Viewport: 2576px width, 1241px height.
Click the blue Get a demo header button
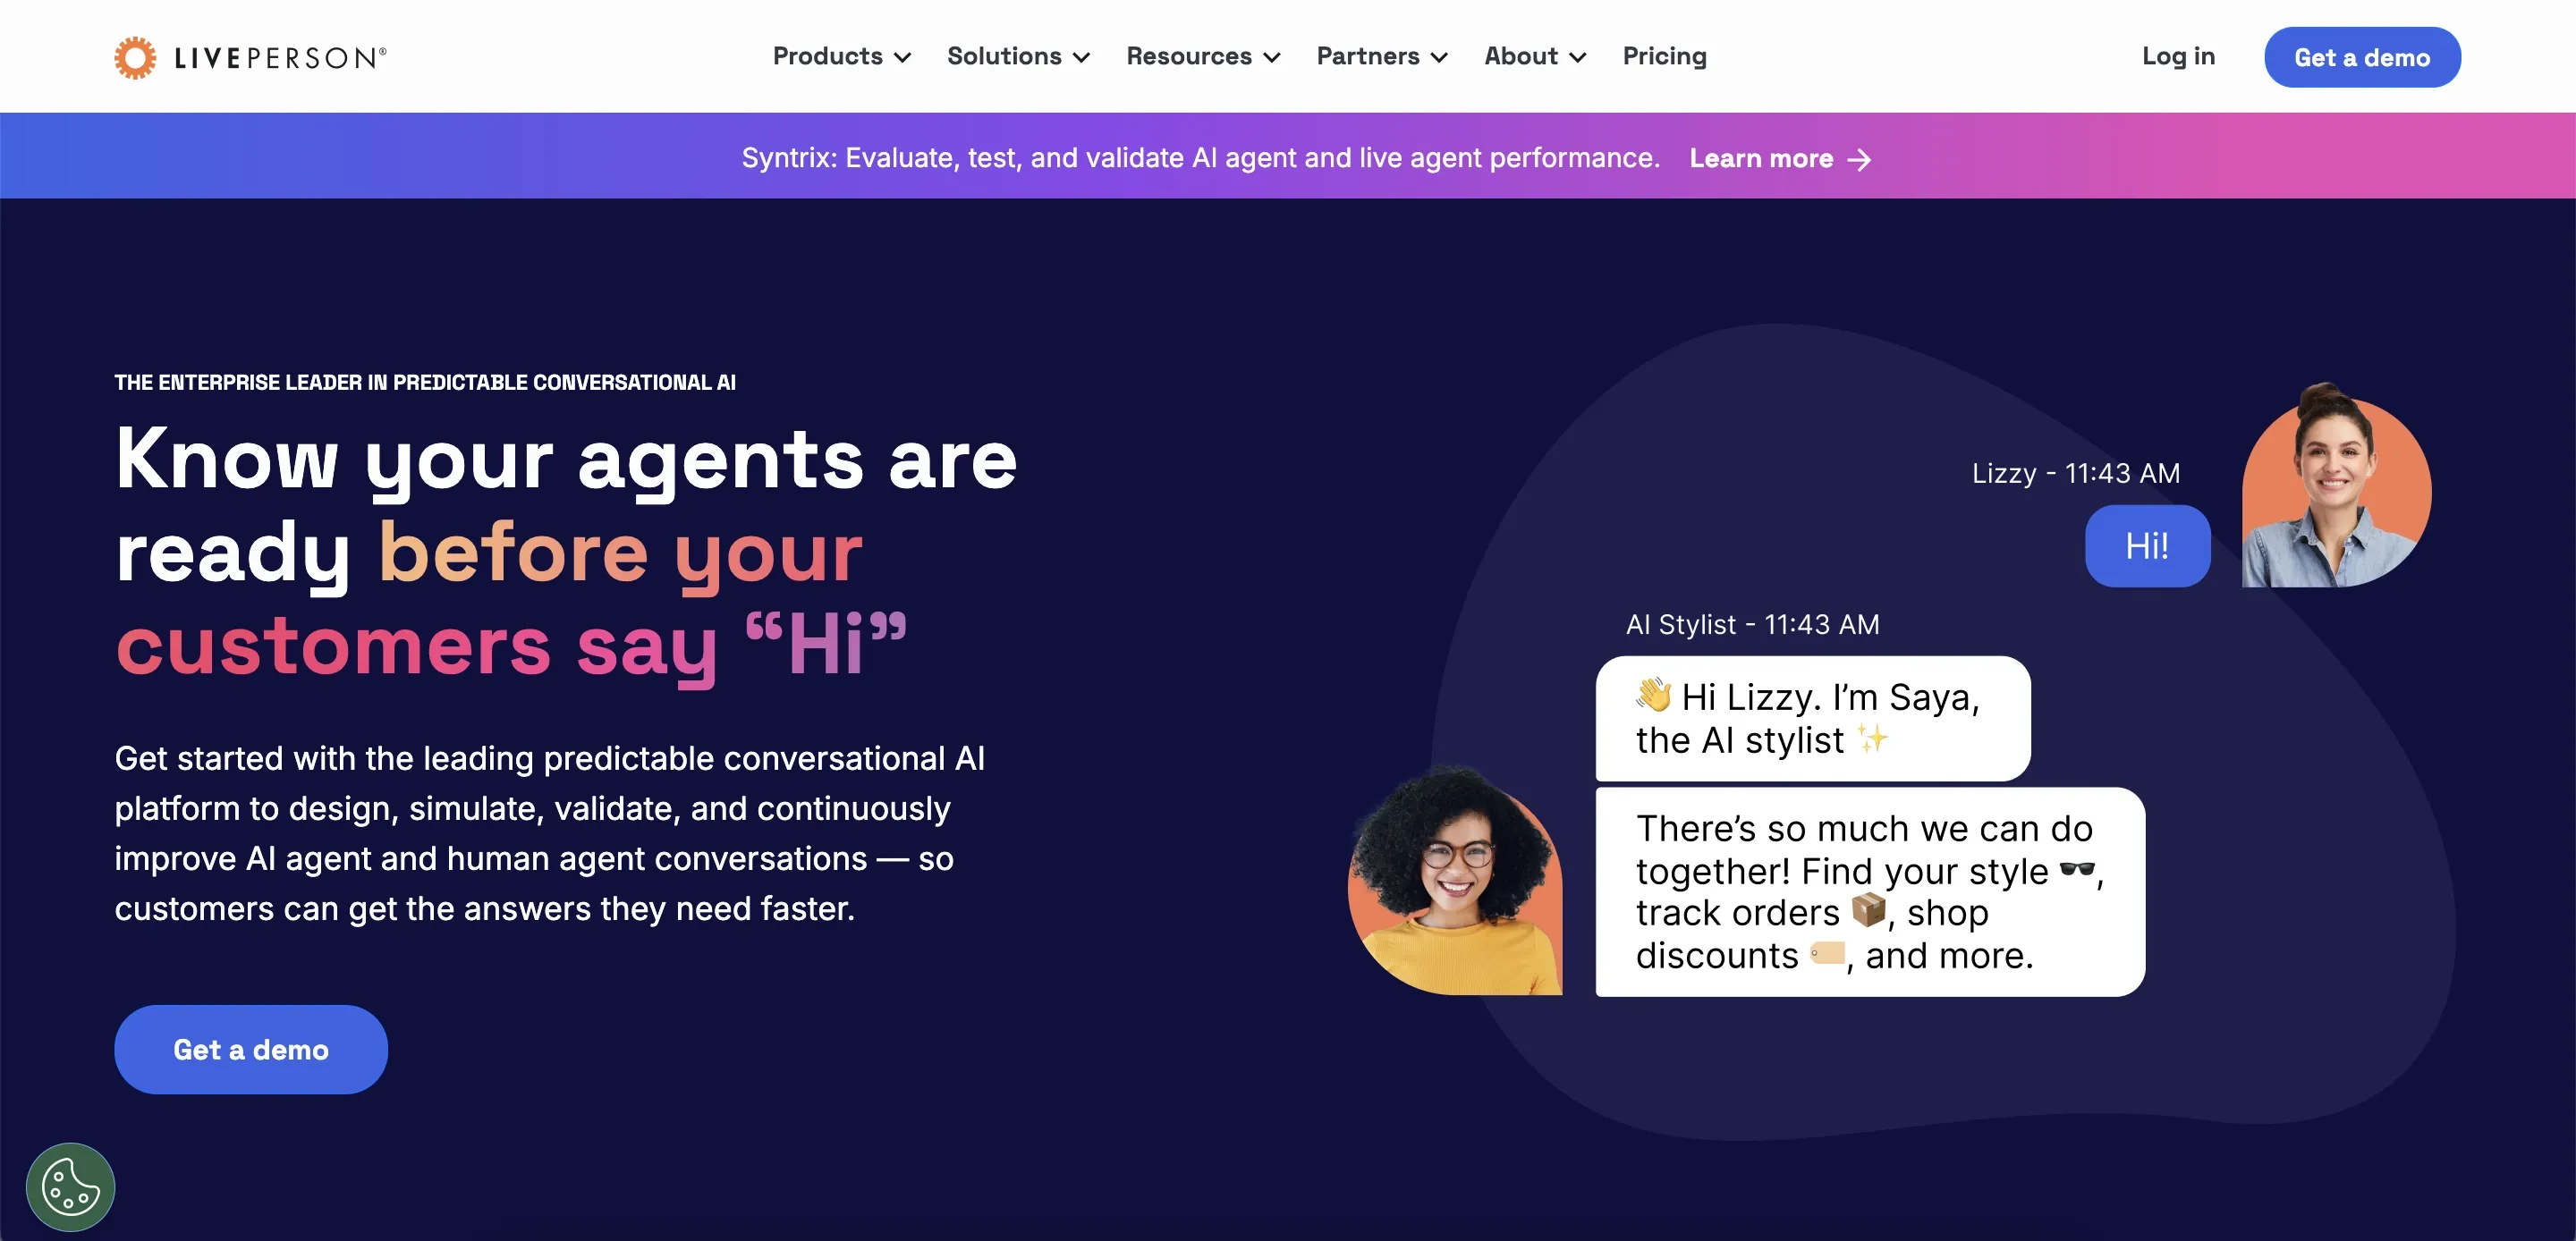pyautogui.click(x=2362, y=57)
